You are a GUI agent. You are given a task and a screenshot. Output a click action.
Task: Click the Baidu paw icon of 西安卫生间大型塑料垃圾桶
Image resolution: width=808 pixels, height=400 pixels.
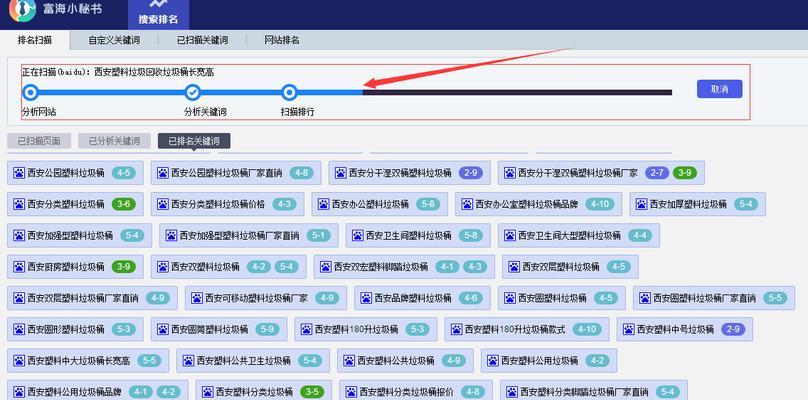[x=510, y=236]
